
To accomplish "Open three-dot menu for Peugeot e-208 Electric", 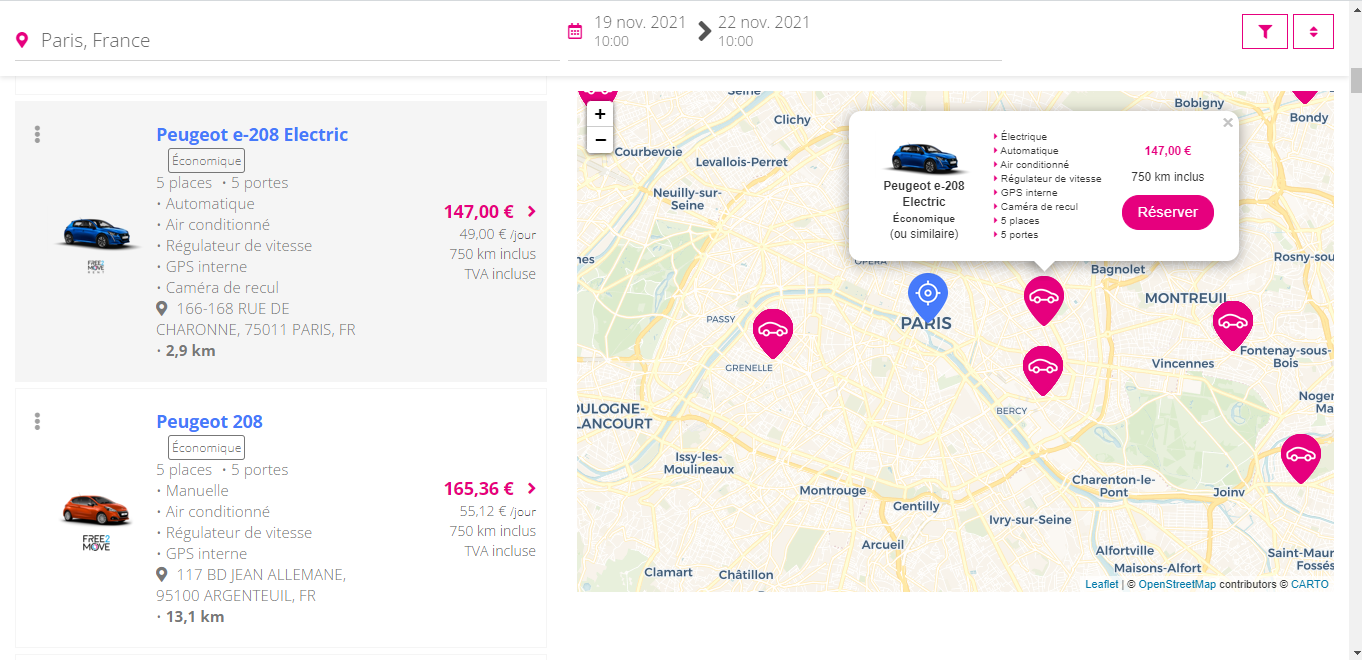I will (37, 134).
